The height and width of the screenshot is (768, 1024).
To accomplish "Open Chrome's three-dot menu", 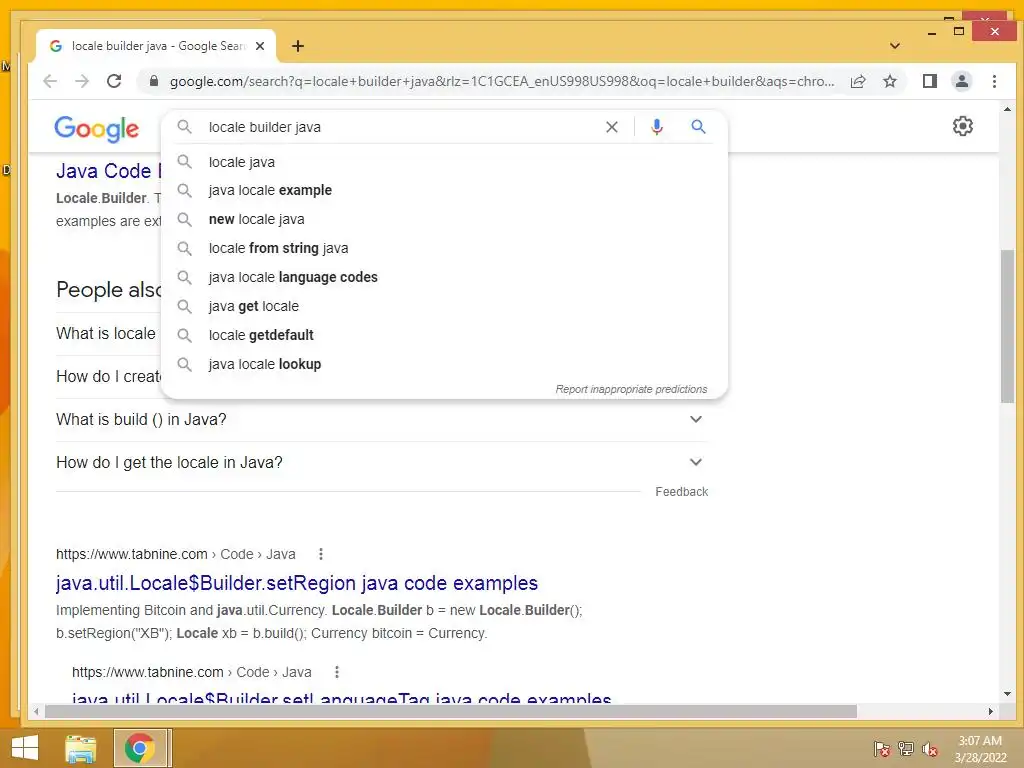I will tap(994, 81).
